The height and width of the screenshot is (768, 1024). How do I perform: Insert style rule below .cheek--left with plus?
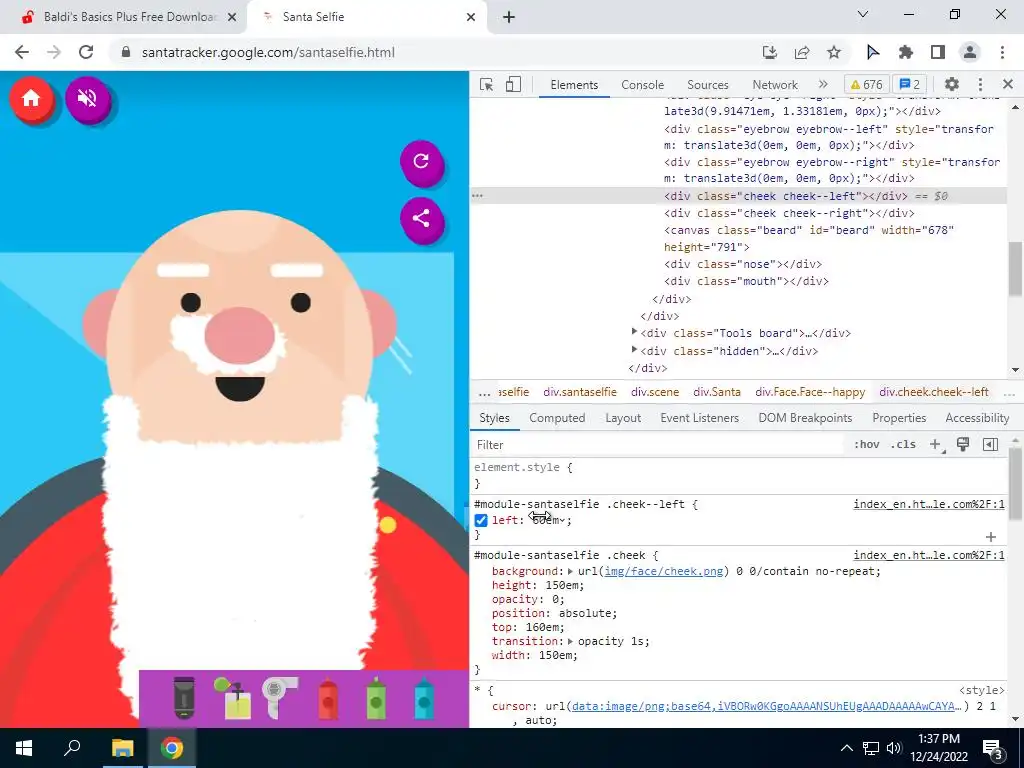(991, 536)
